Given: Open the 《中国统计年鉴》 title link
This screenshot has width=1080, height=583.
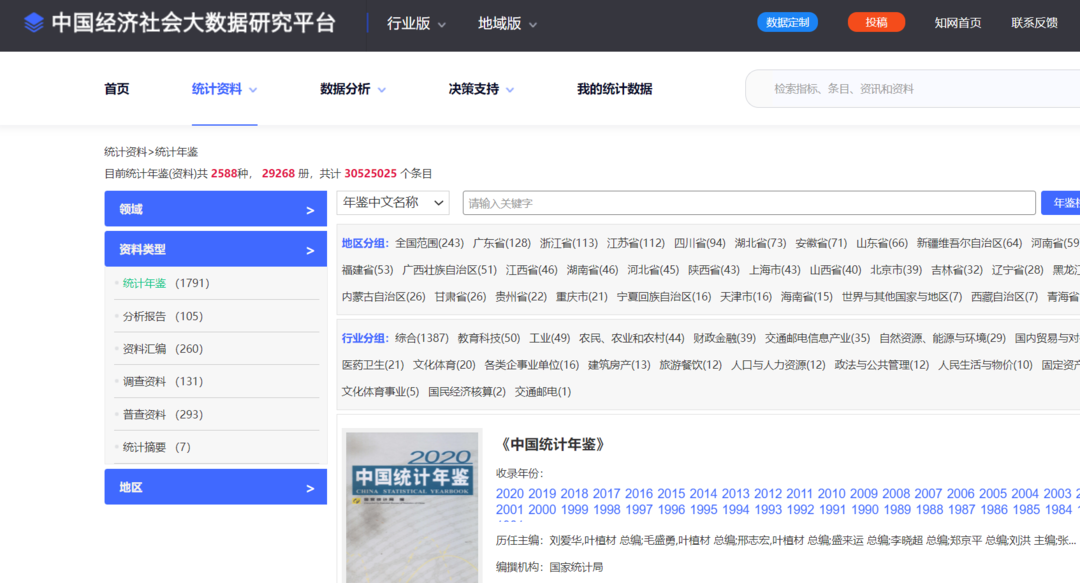Looking at the screenshot, I should tap(553, 445).
